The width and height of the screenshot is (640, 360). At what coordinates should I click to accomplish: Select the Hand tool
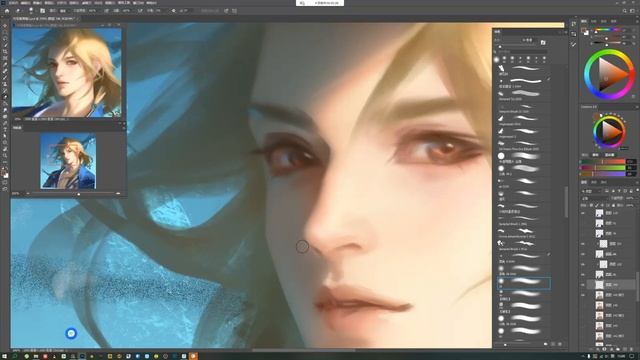[x=5, y=149]
